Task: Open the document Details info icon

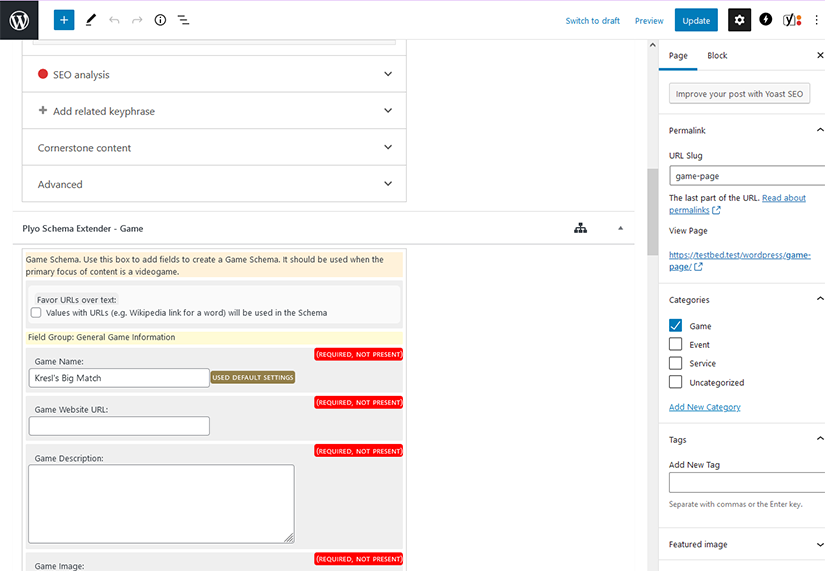Action: [160, 20]
